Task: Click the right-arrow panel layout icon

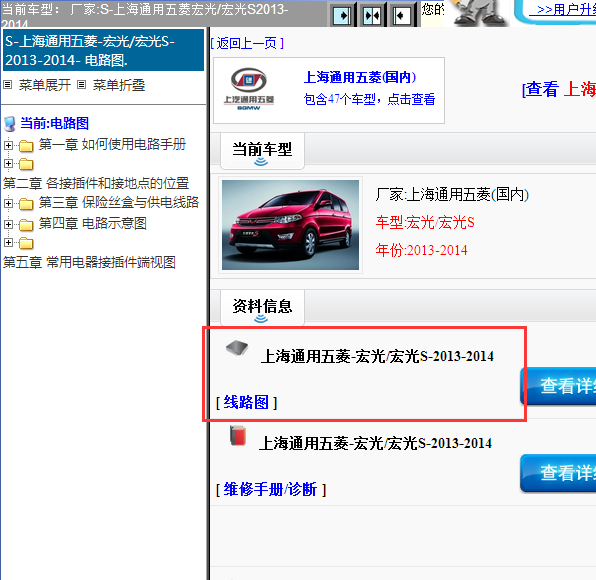Action: [x=342, y=16]
